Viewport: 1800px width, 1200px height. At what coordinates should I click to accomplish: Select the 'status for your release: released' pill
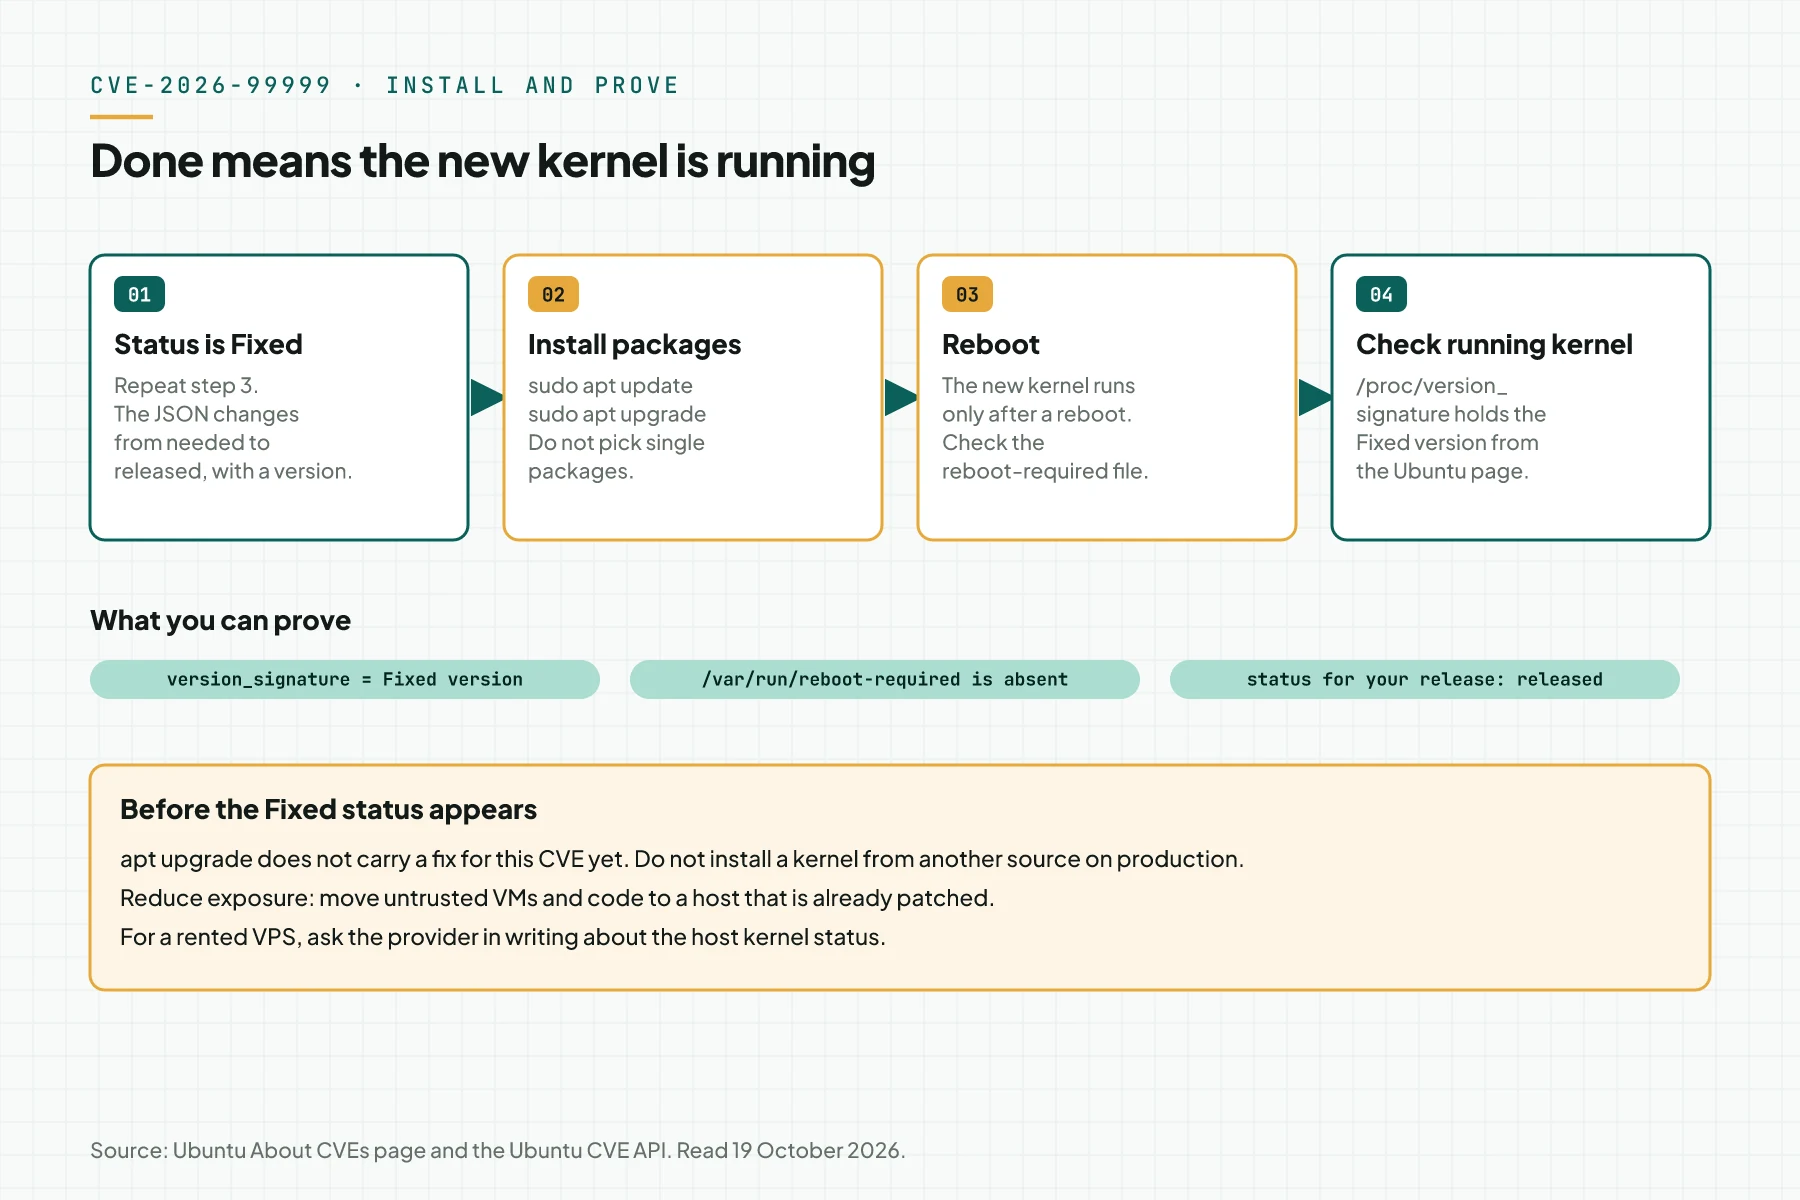tap(1425, 679)
